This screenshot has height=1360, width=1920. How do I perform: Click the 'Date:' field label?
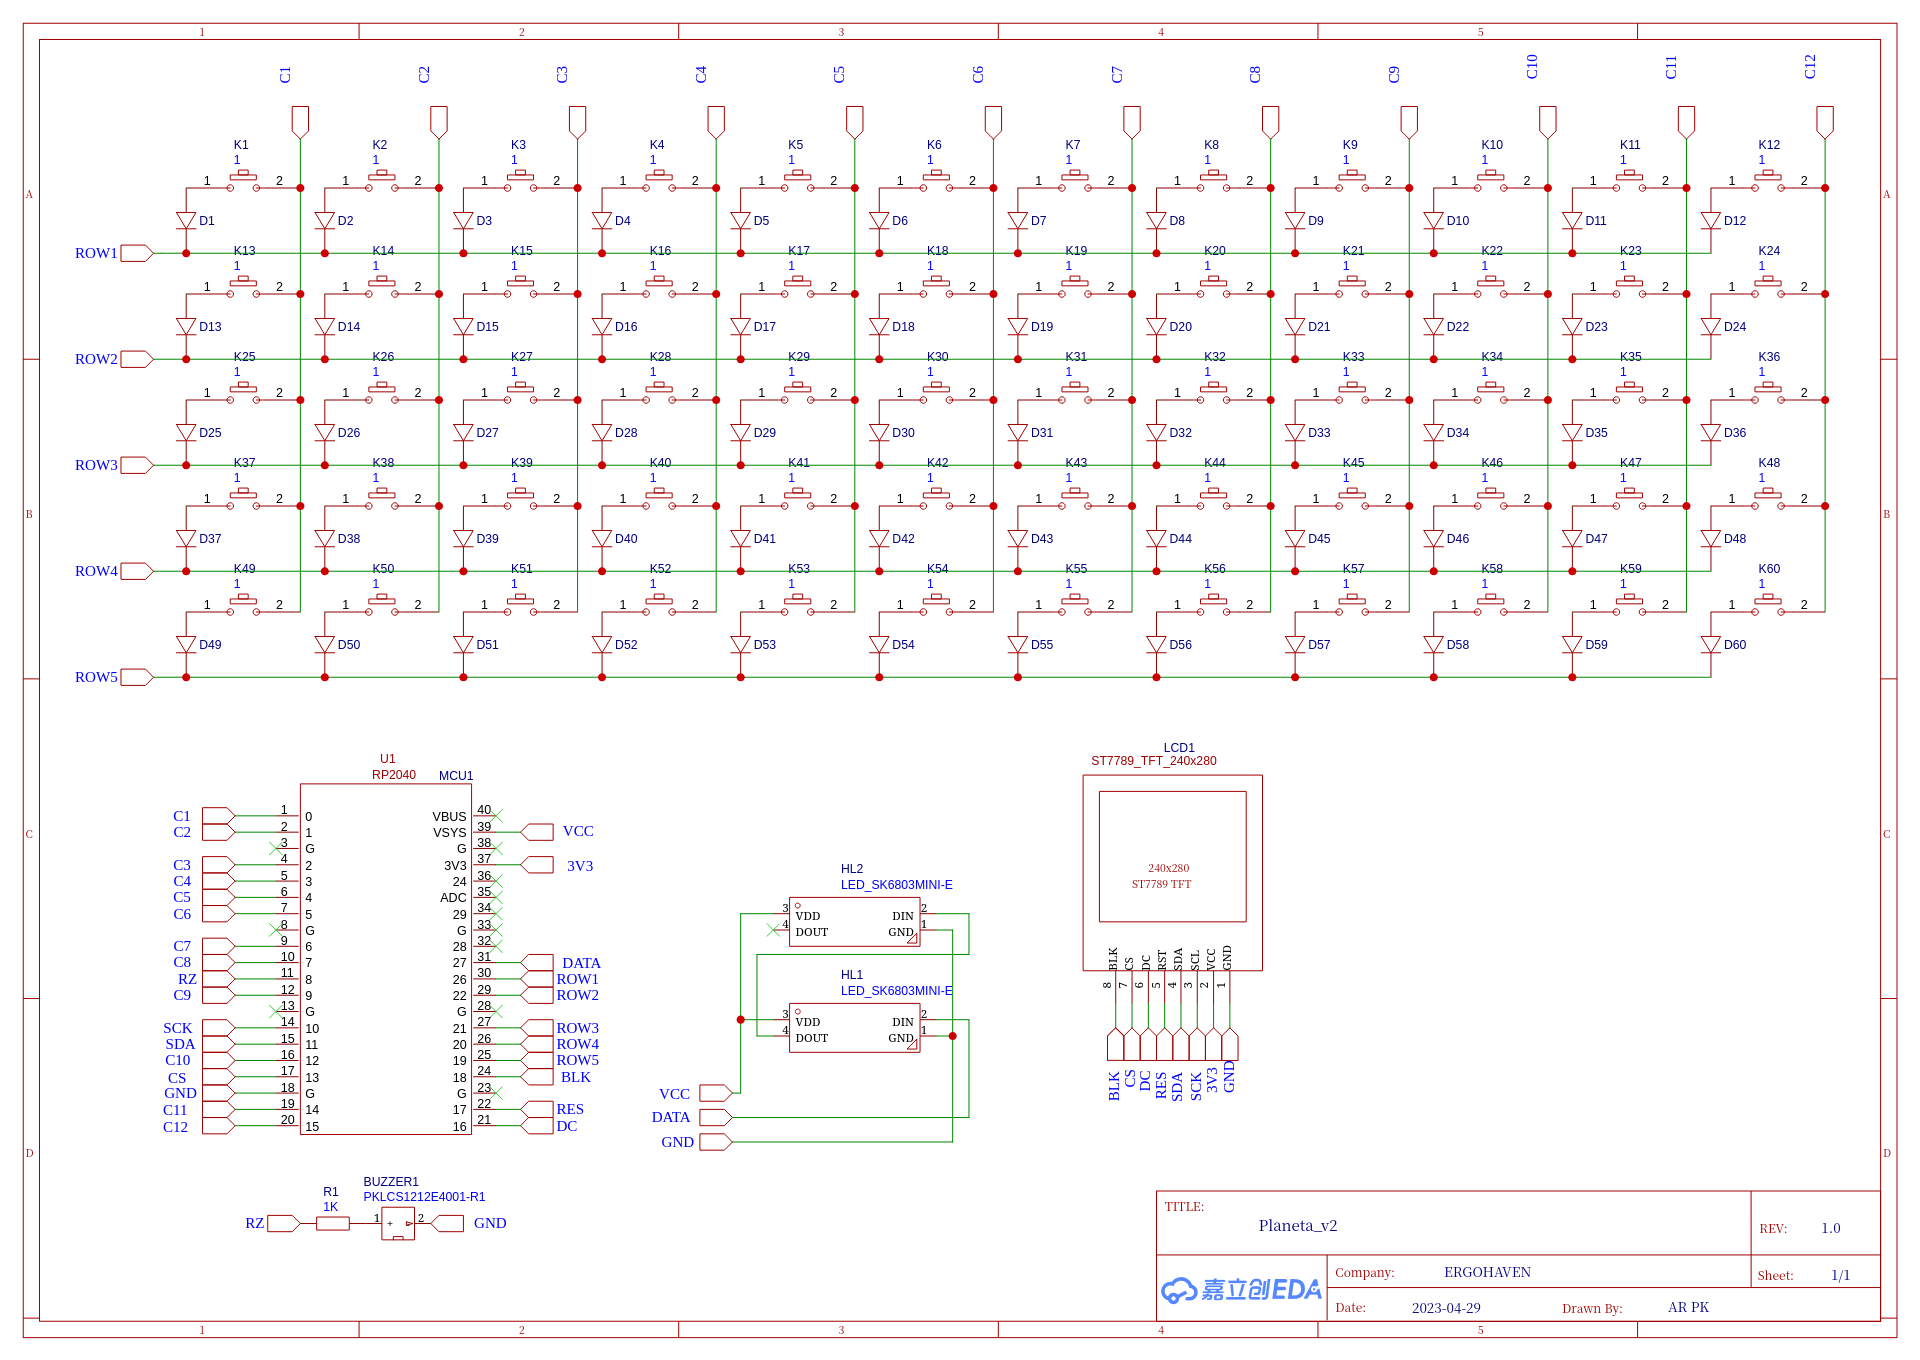[x=1350, y=1307]
